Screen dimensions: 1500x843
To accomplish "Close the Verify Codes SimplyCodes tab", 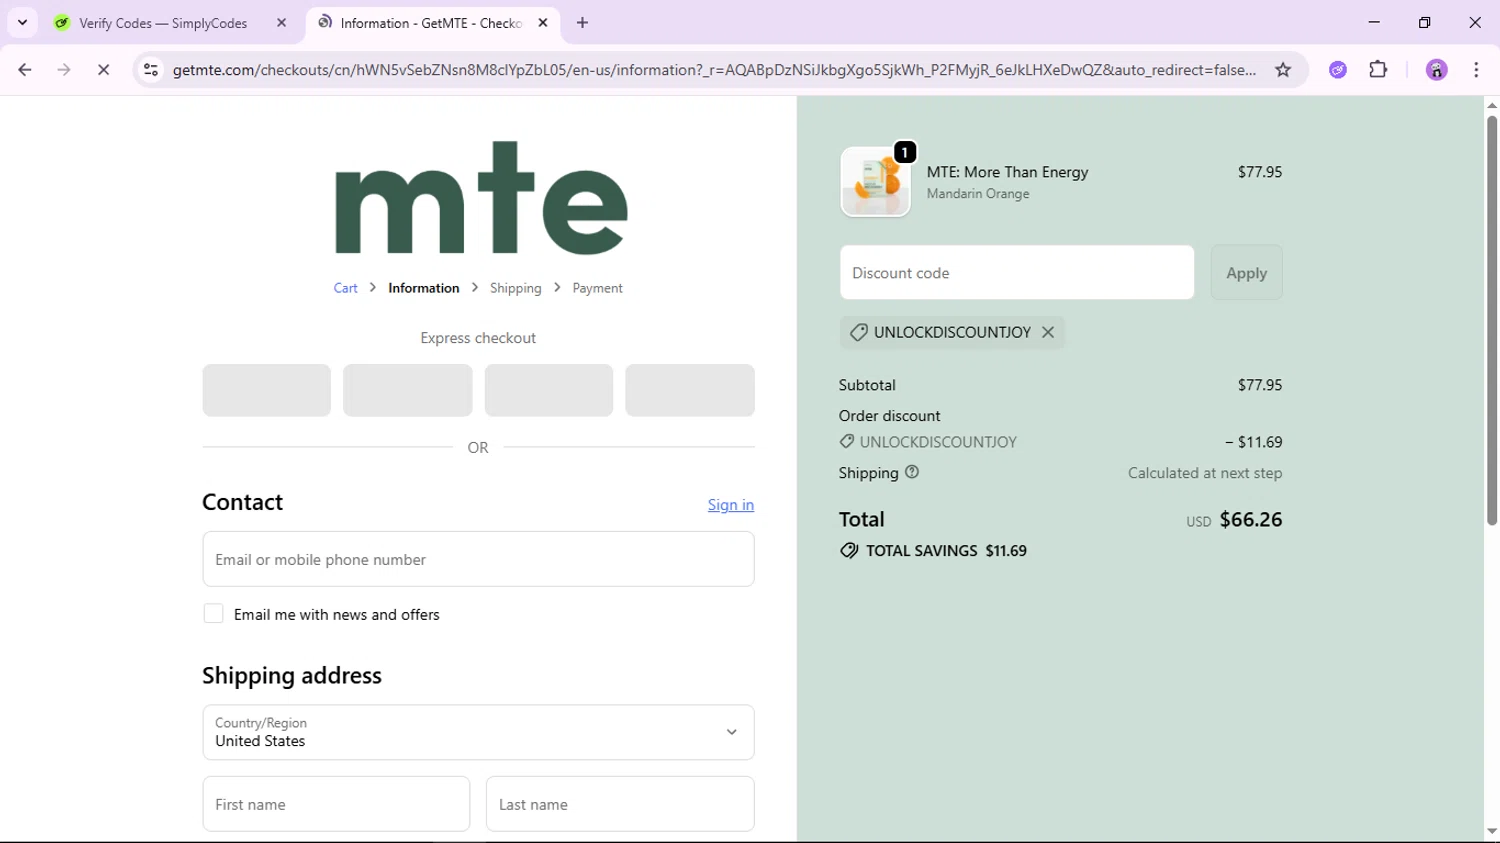I will (281, 22).
